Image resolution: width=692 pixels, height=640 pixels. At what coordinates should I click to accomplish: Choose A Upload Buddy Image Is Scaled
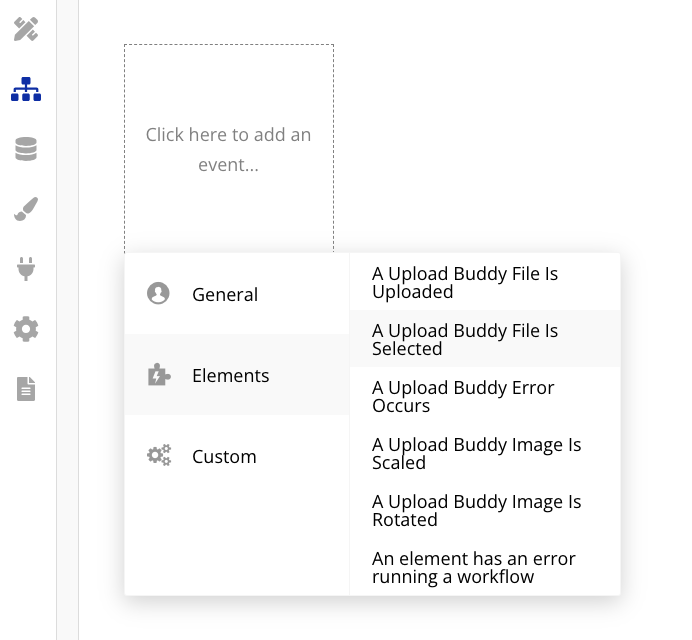(485, 453)
